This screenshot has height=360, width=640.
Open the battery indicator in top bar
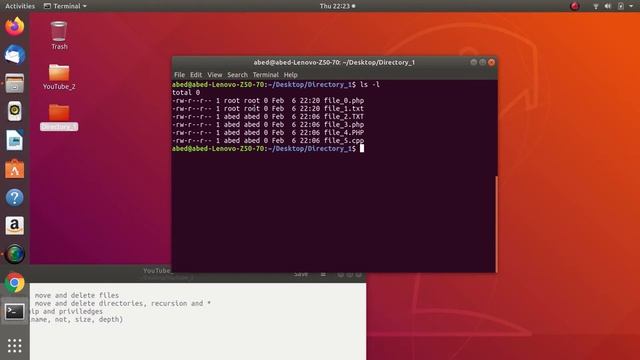pos(621,6)
